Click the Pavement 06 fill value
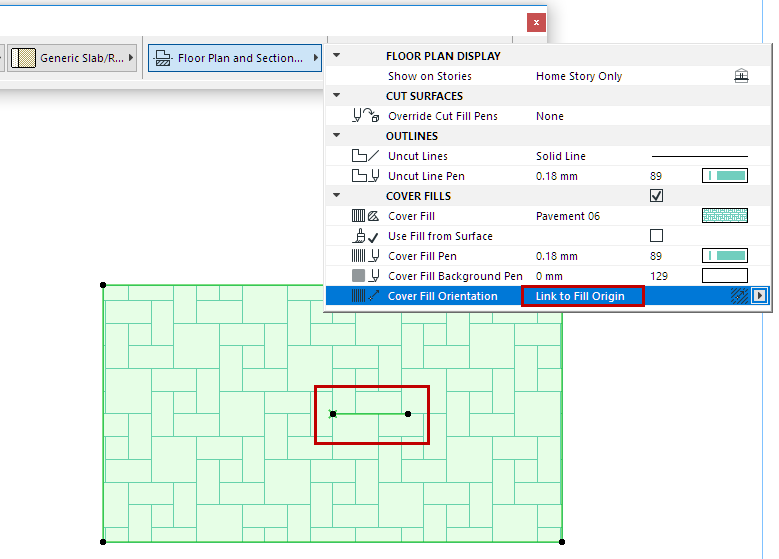Image resolution: width=779 pixels, height=559 pixels. pyautogui.click(x=568, y=216)
